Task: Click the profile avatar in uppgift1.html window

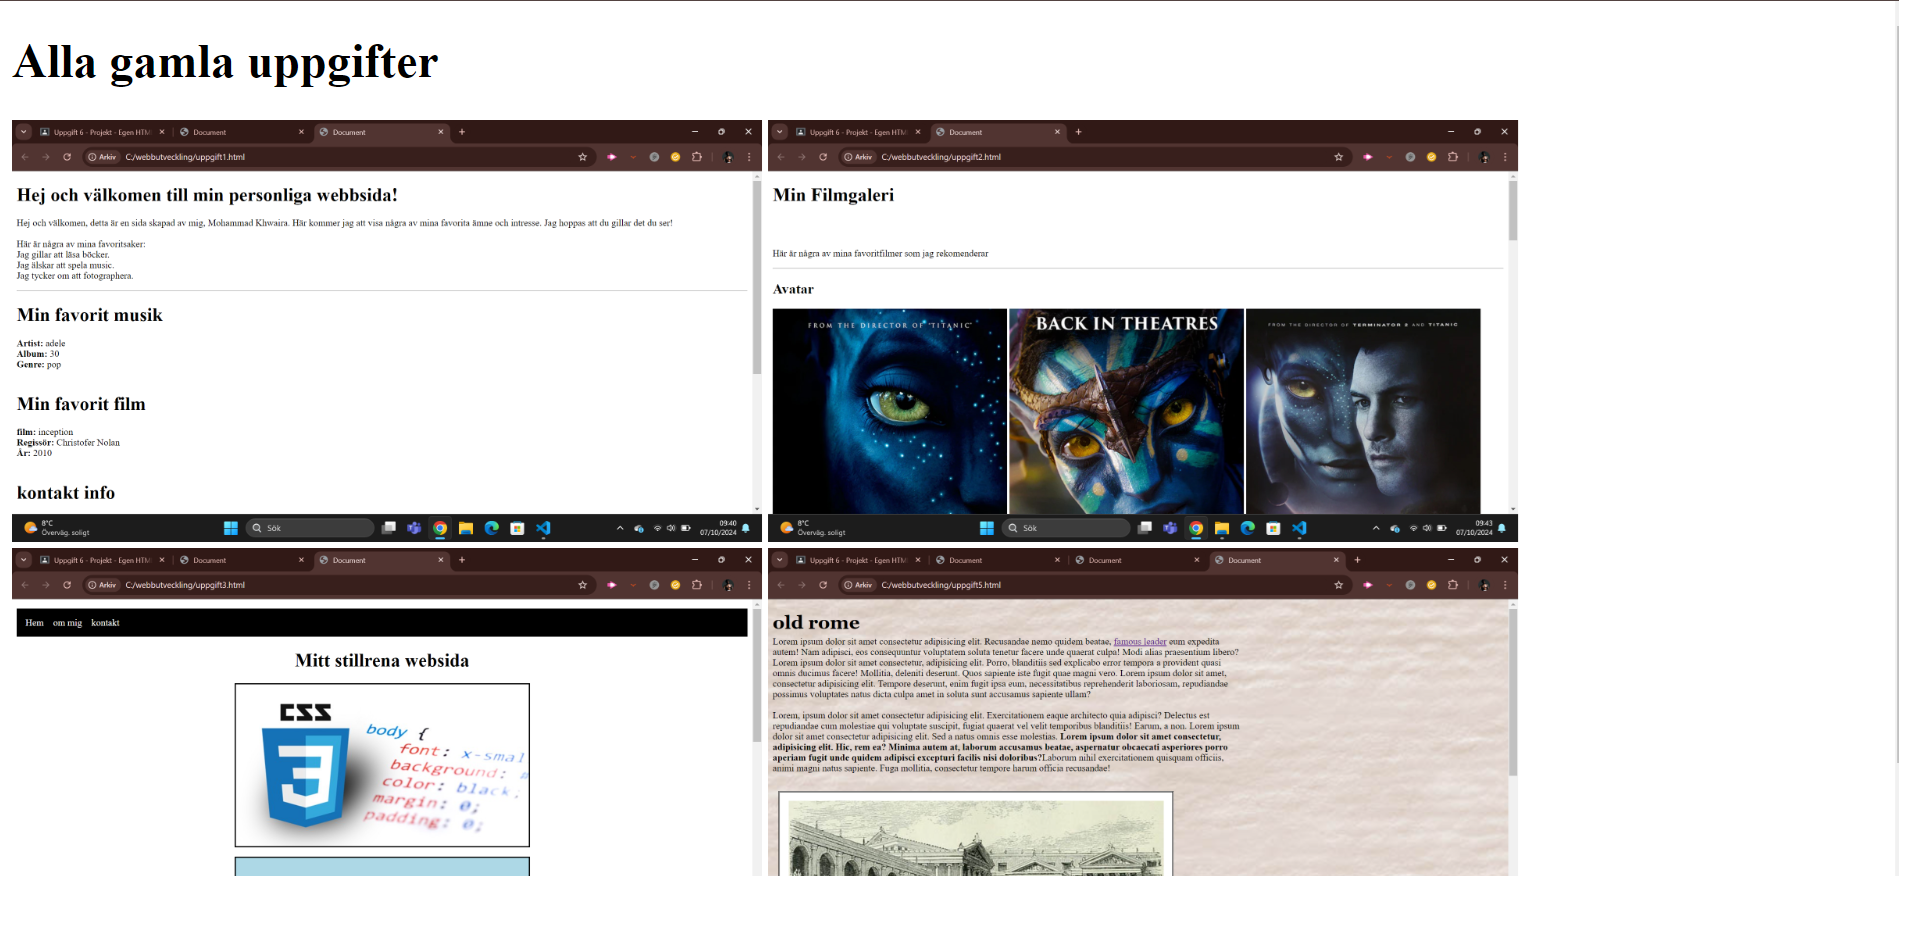Action: (x=728, y=157)
